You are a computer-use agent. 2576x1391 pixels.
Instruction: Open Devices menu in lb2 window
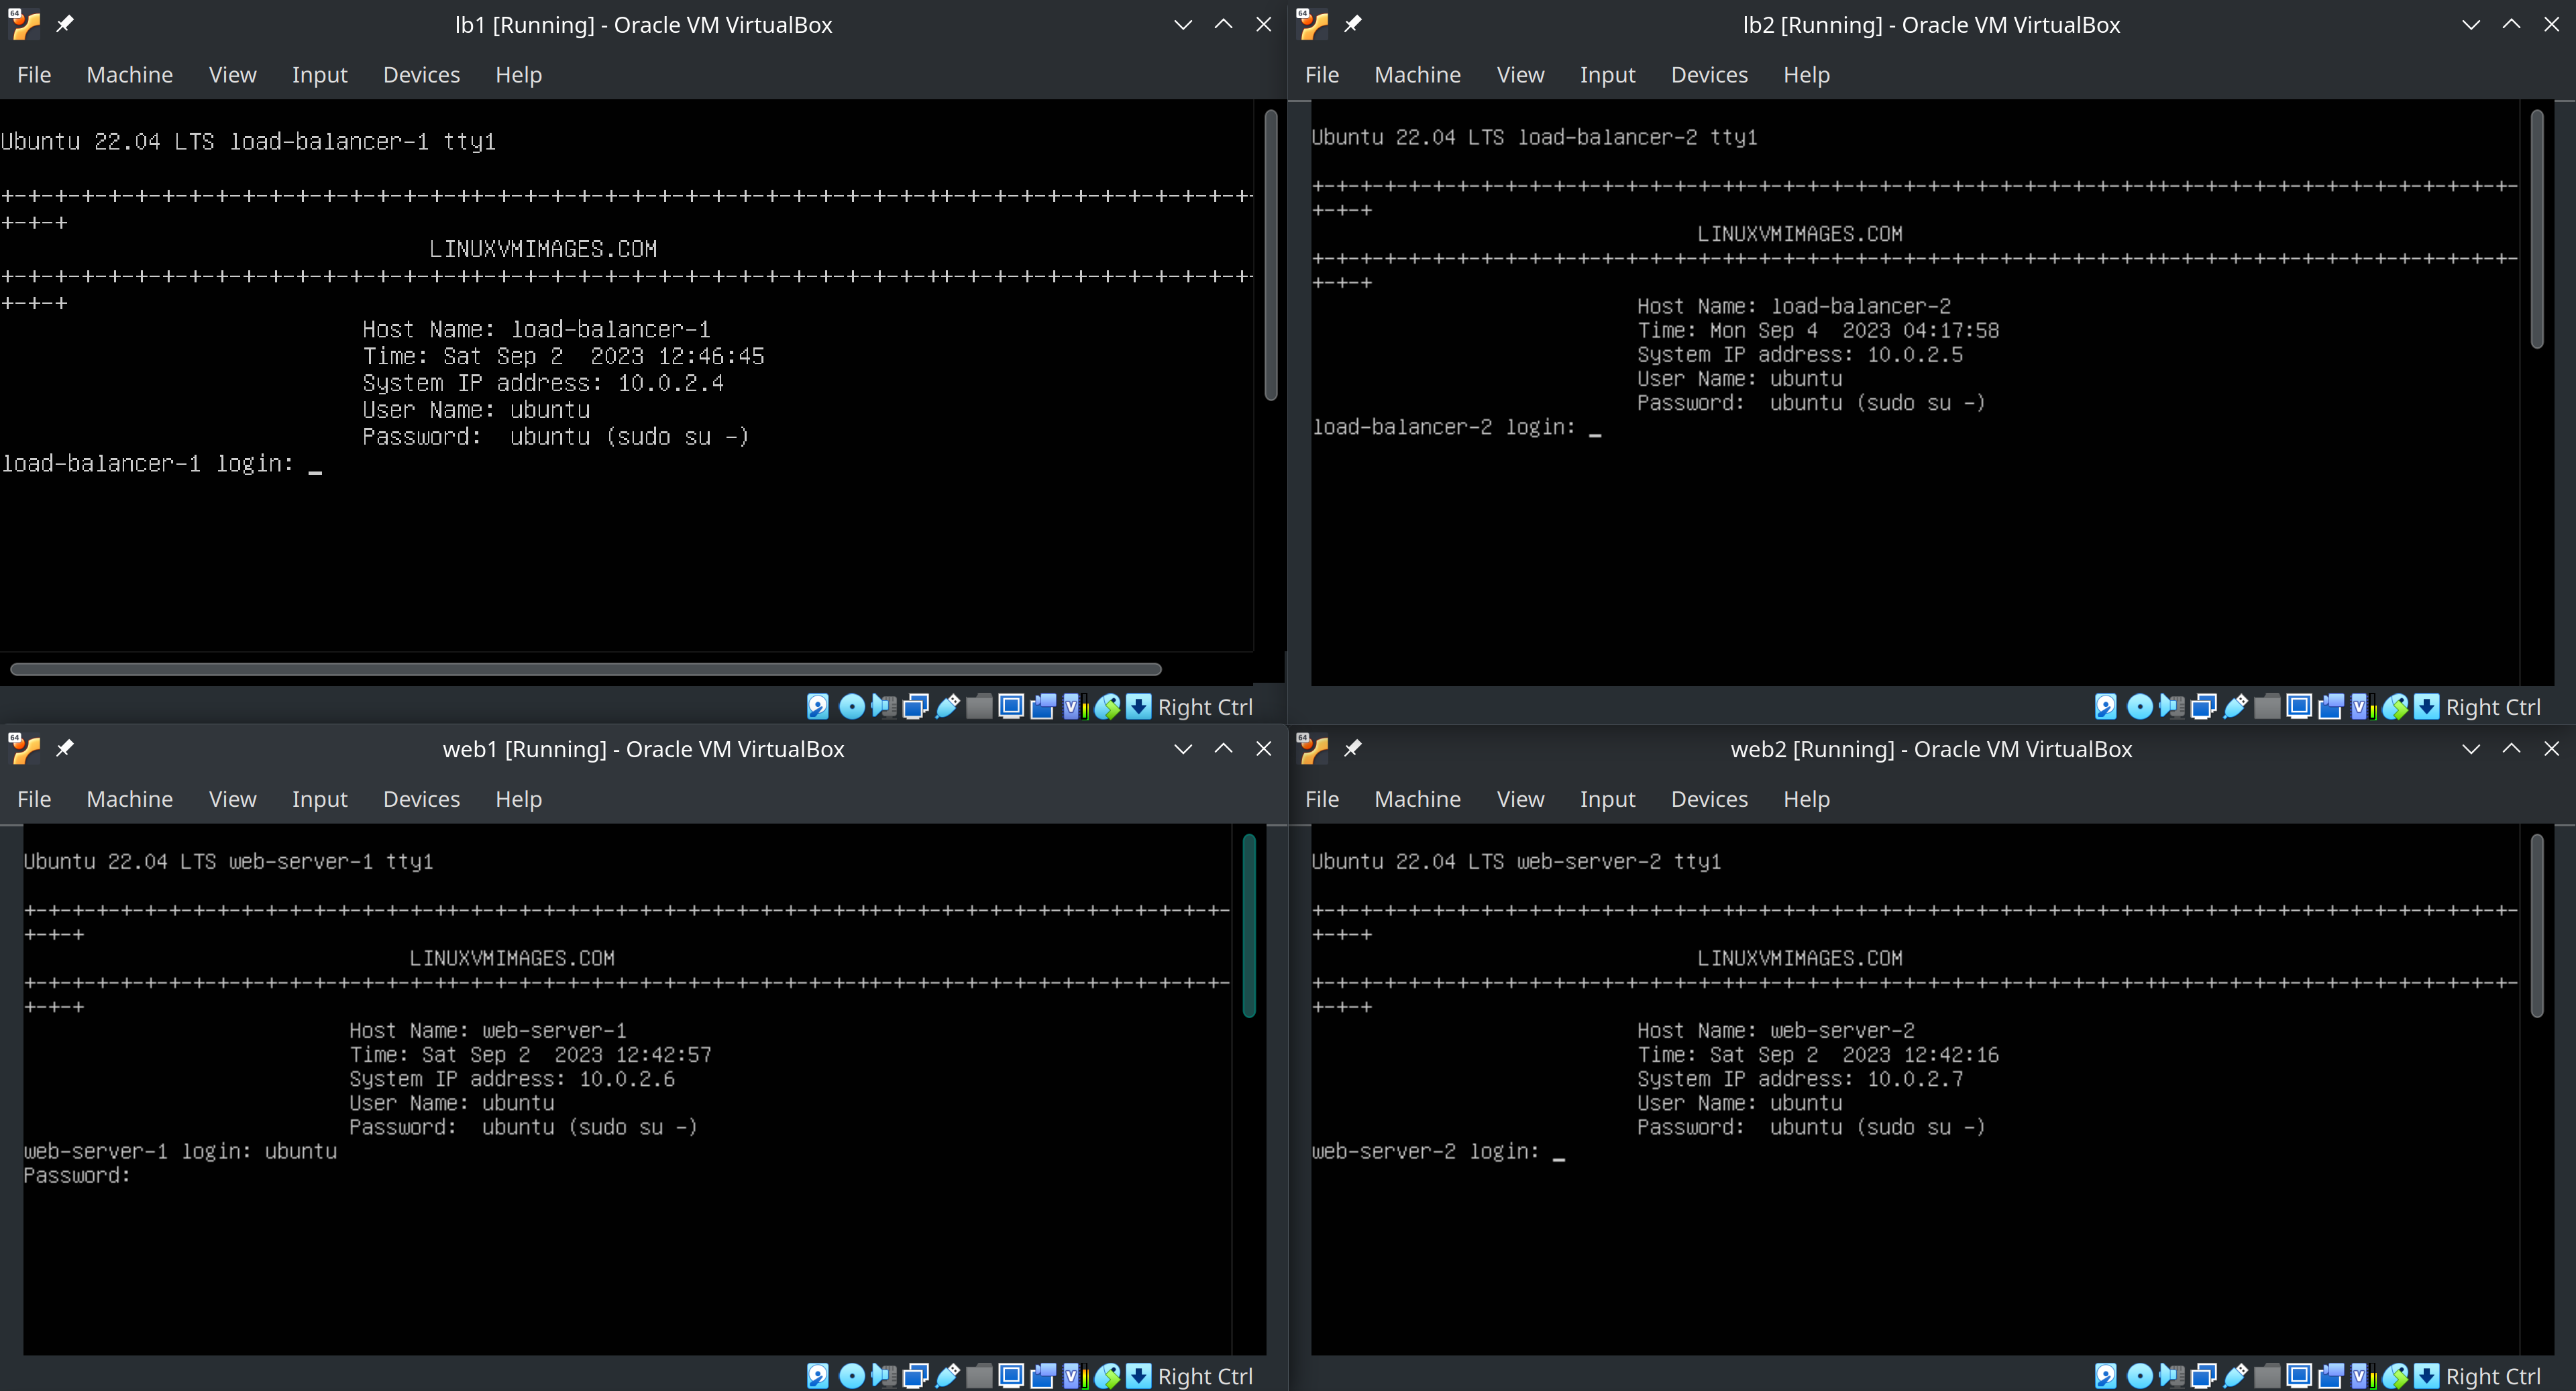coord(1710,75)
